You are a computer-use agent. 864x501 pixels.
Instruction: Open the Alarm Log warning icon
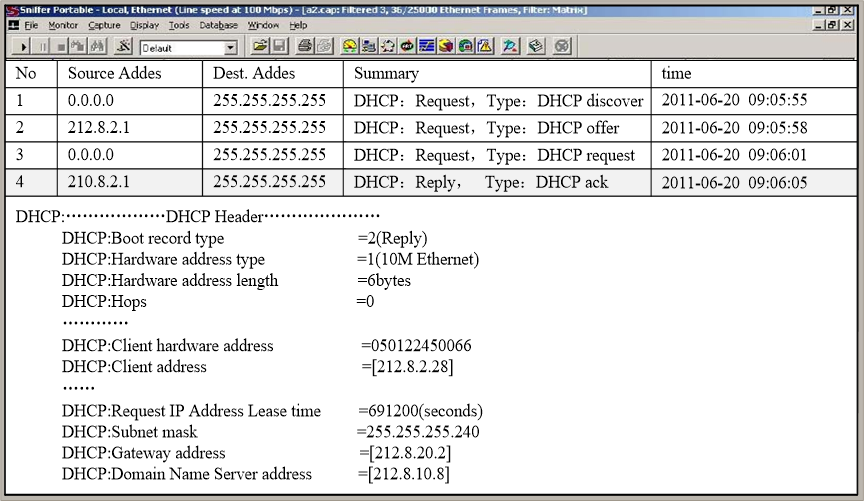(x=485, y=46)
